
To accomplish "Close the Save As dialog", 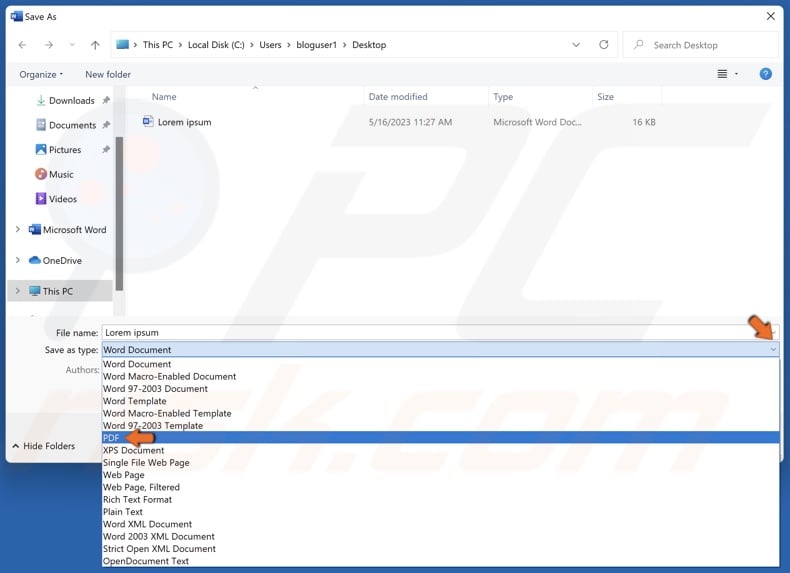I will click(x=770, y=16).
